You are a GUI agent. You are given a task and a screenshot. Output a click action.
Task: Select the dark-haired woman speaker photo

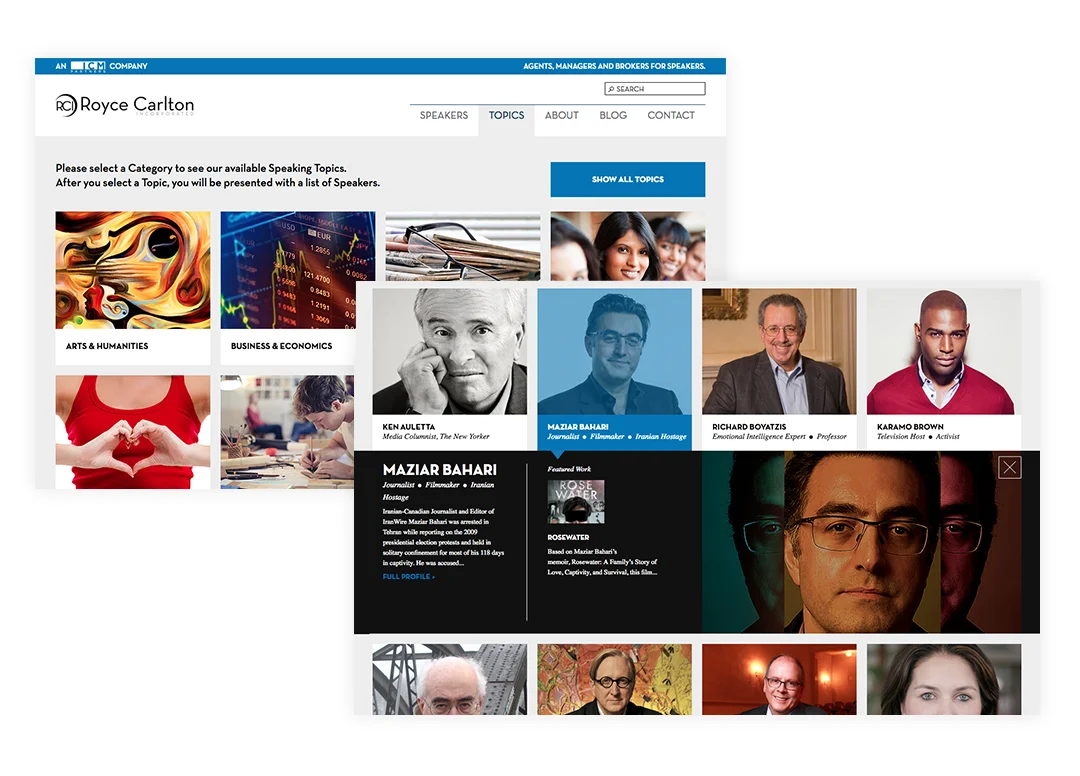click(x=944, y=679)
